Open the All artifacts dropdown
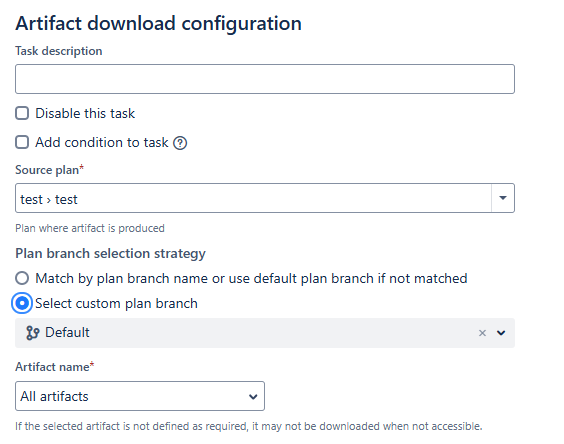 click(140, 396)
